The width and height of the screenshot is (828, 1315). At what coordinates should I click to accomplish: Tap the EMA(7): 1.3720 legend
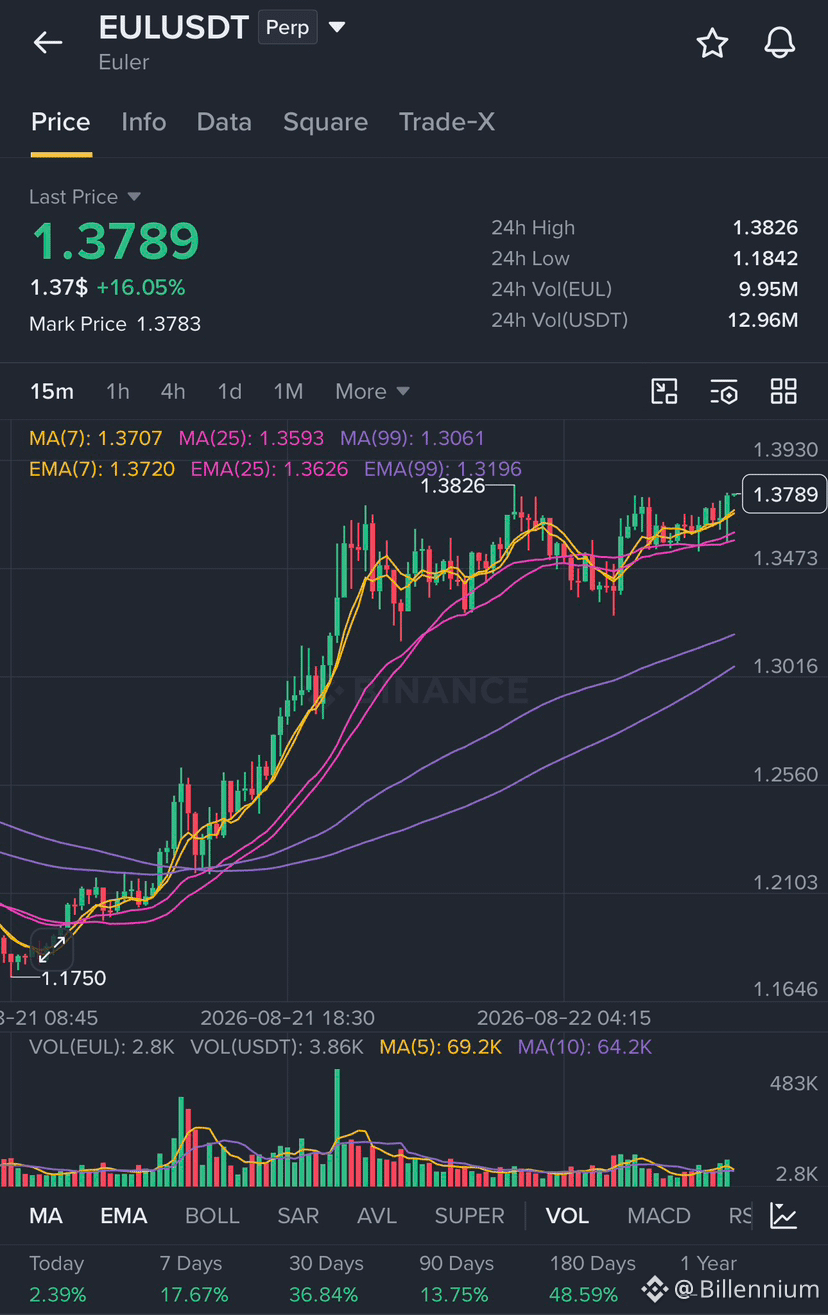point(102,469)
